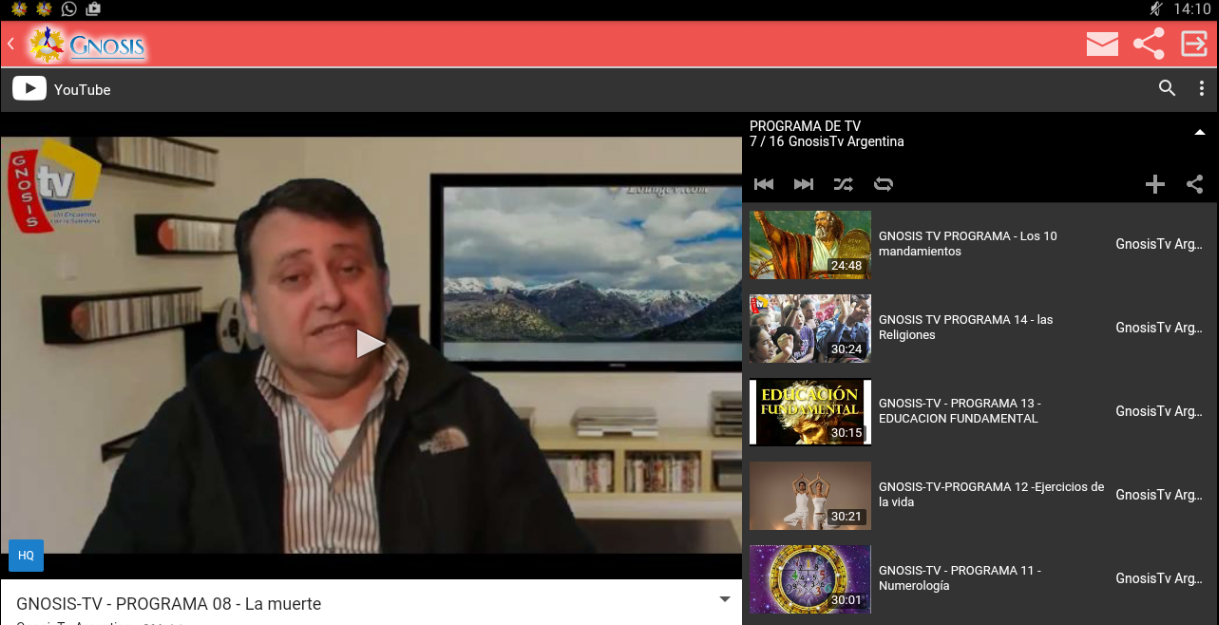Tap the share icon in red header

[x=1149, y=44]
